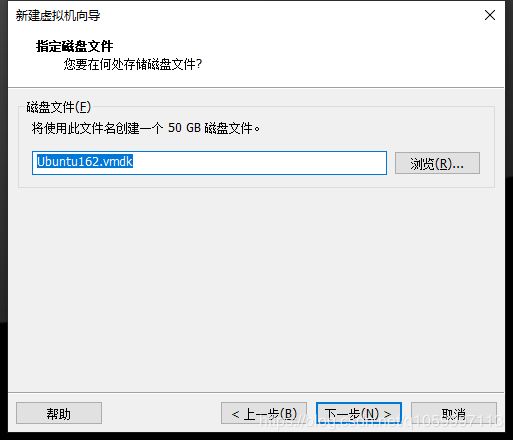
Task: Click the Ubuntu162.vmdk filename input field
Action: coord(209,163)
